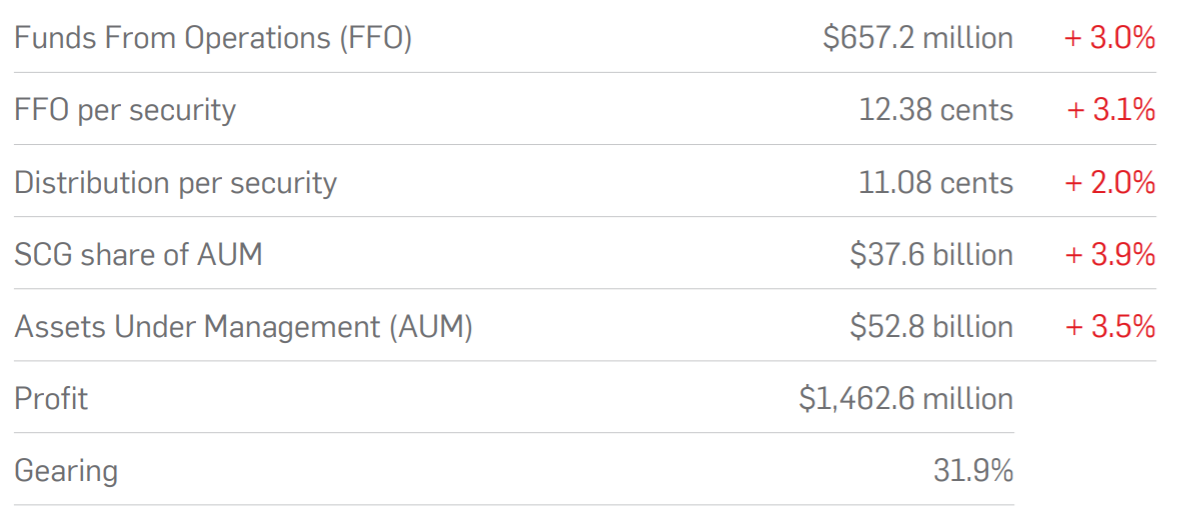Click the red + 3.0% FFO change
This screenshot has height=519, width=1177.
point(1109,38)
